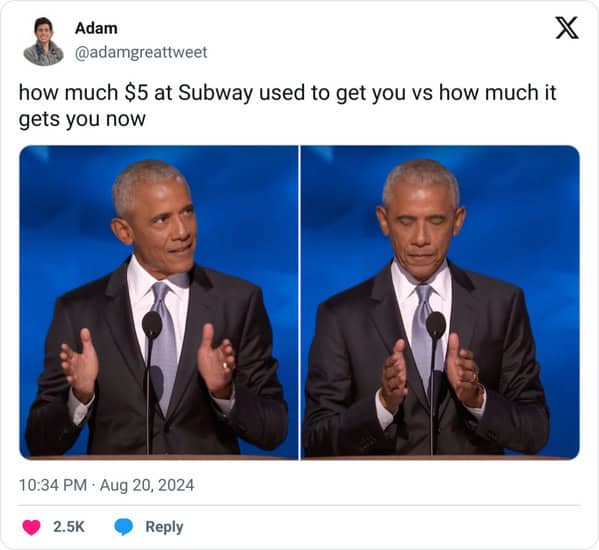Open the @adamgreattweet handle link
599x550 pixels.
141,52
